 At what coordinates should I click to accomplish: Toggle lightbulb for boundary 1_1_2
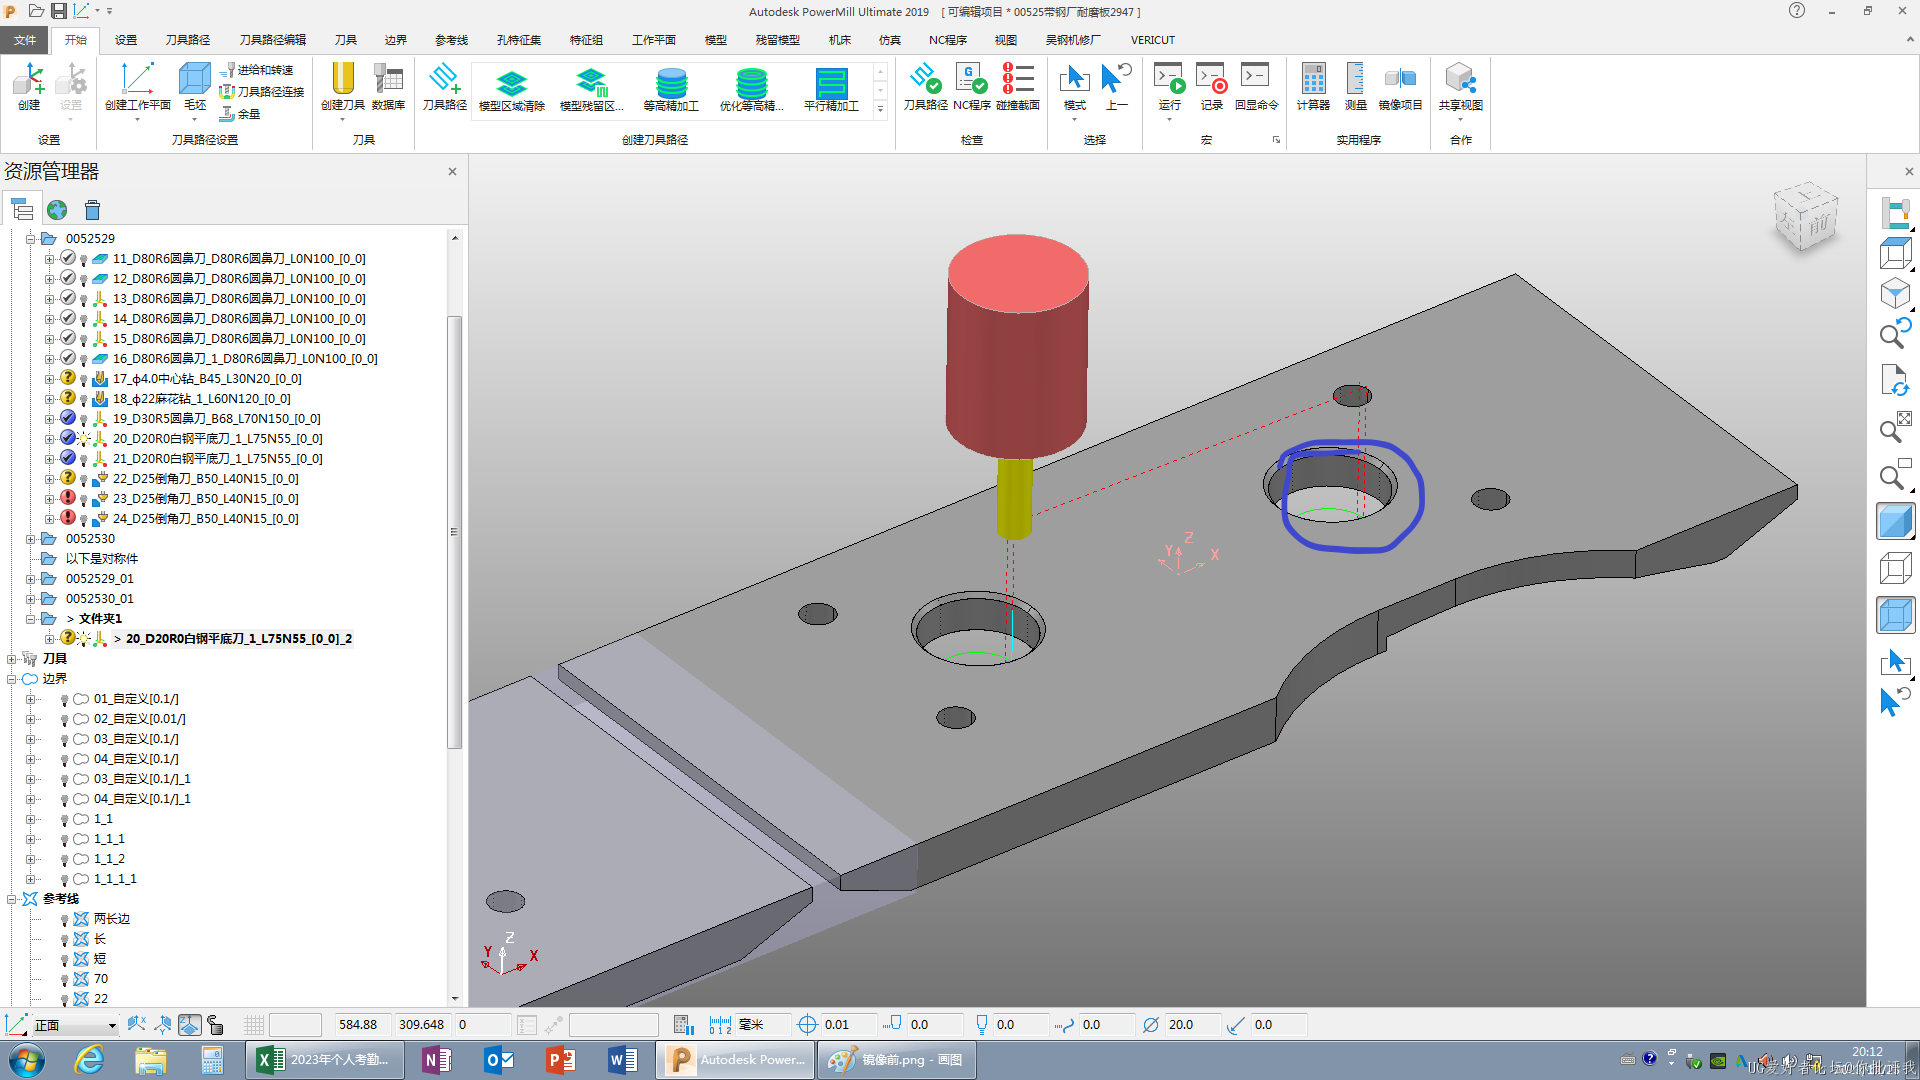(65, 859)
